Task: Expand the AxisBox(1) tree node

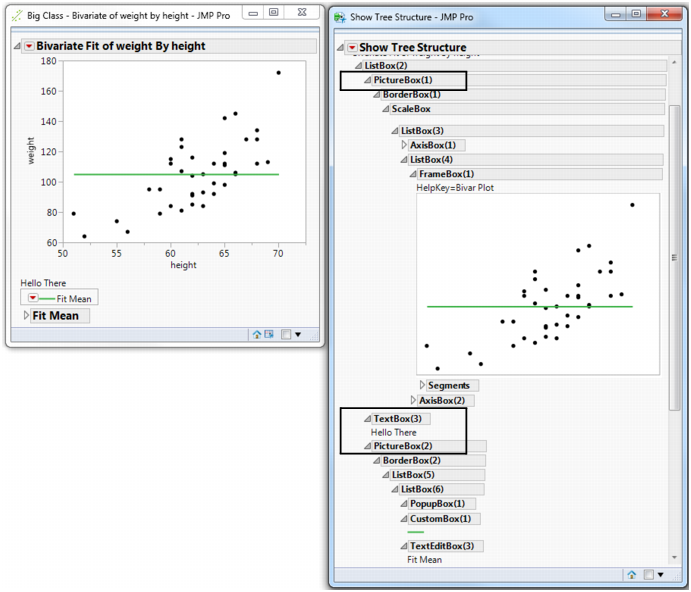Action: 405,145
